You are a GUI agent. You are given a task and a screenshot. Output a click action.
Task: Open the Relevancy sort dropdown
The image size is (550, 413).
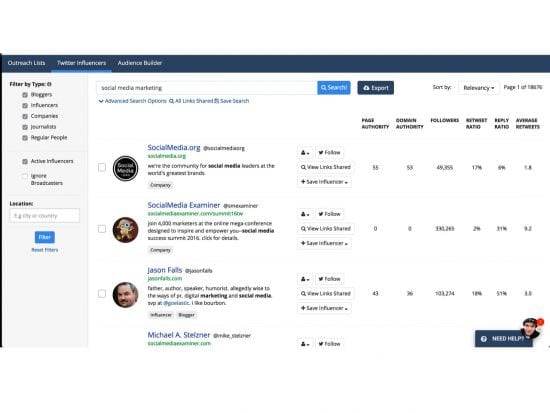coord(478,88)
